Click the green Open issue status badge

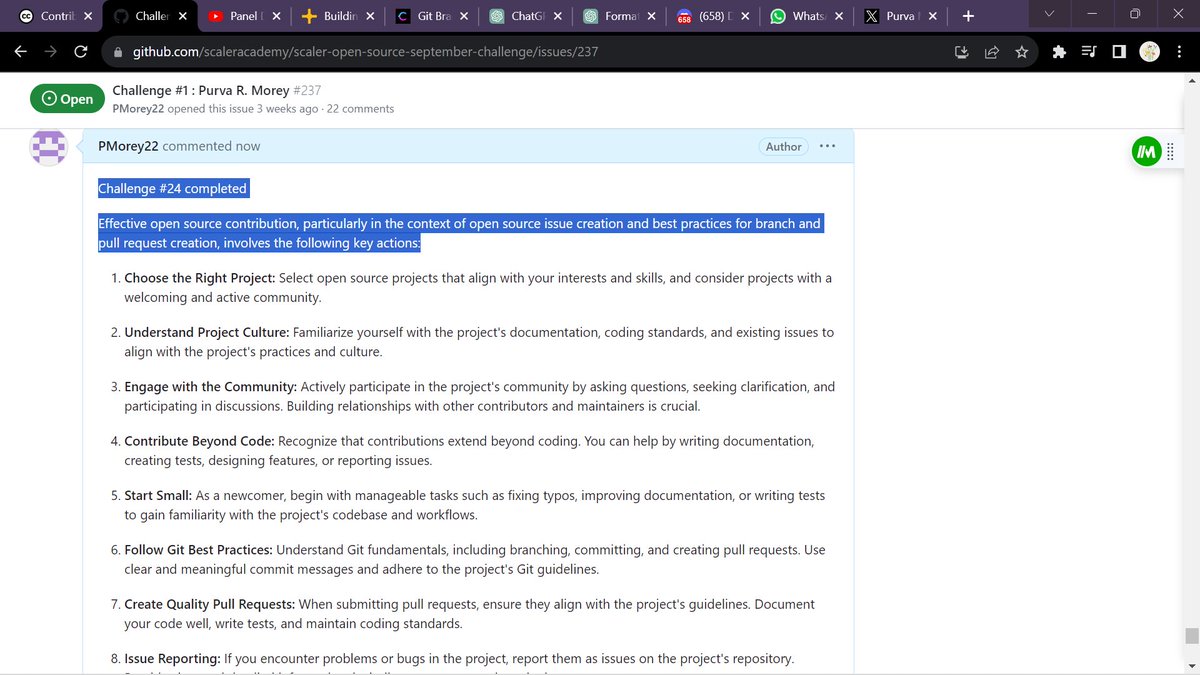coord(68,98)
